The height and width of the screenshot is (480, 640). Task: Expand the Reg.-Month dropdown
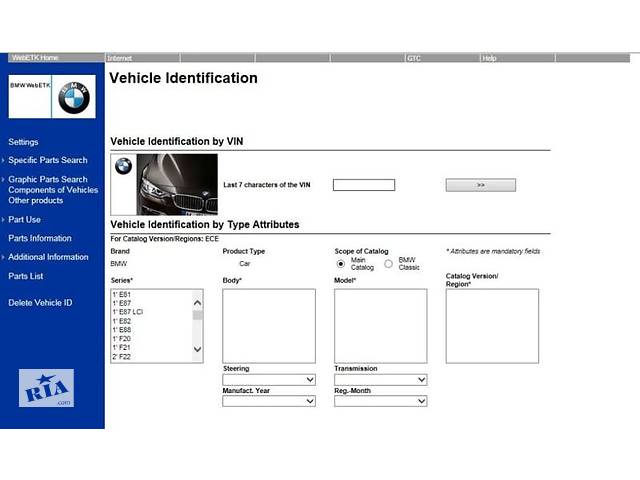point(380,401)
